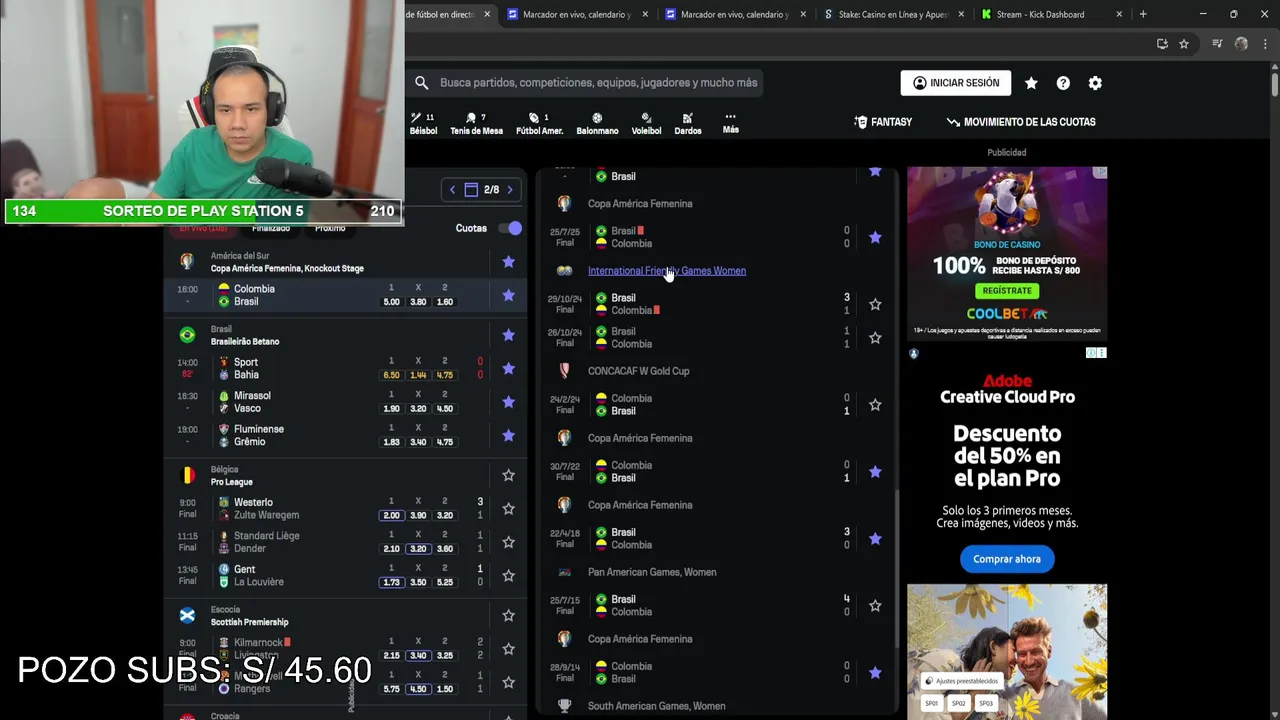This screenshot has height=720, width=1280.
Task: Click the South American Games trophy icon
Action: point(564,706)
